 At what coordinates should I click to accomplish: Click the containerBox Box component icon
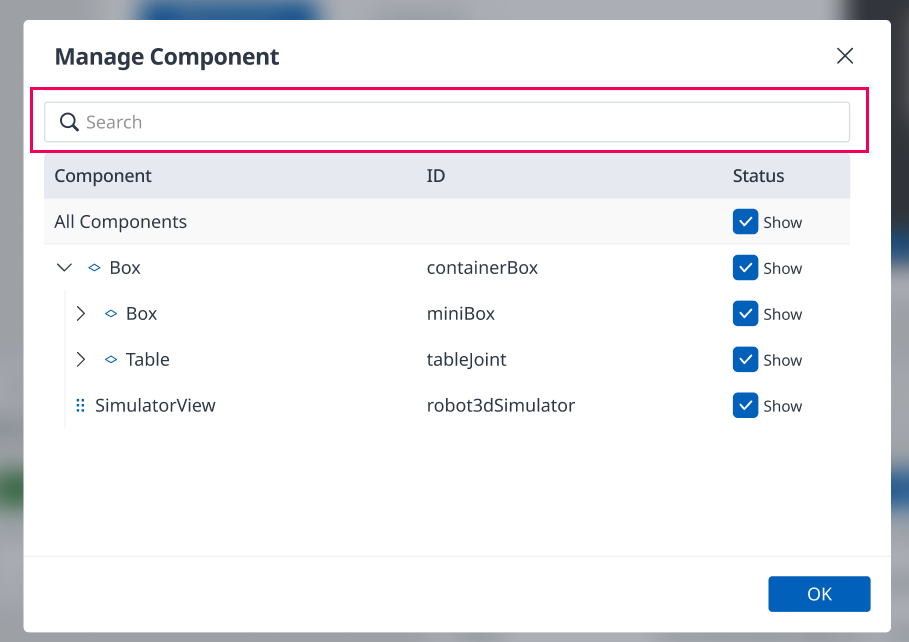pos(94,267)
